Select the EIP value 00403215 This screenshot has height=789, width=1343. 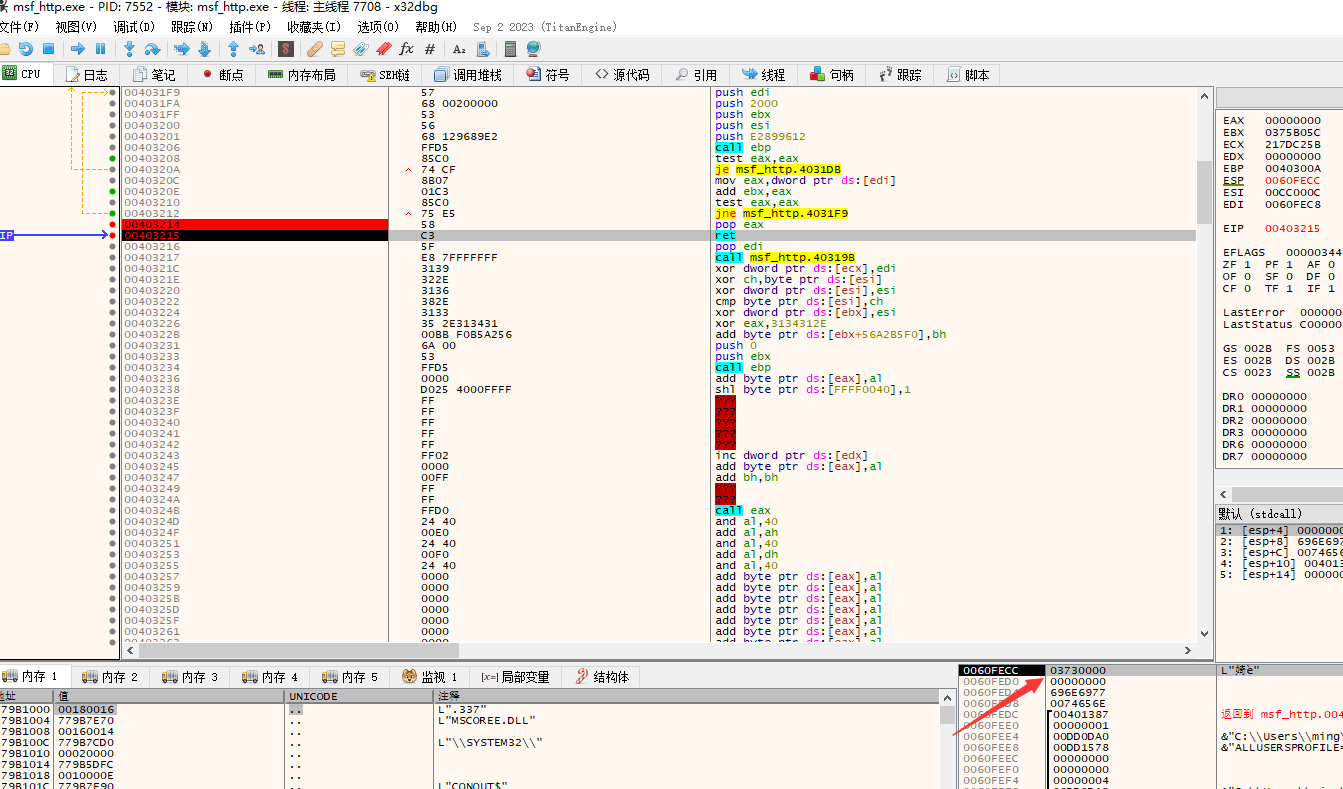click(1293, 228)
